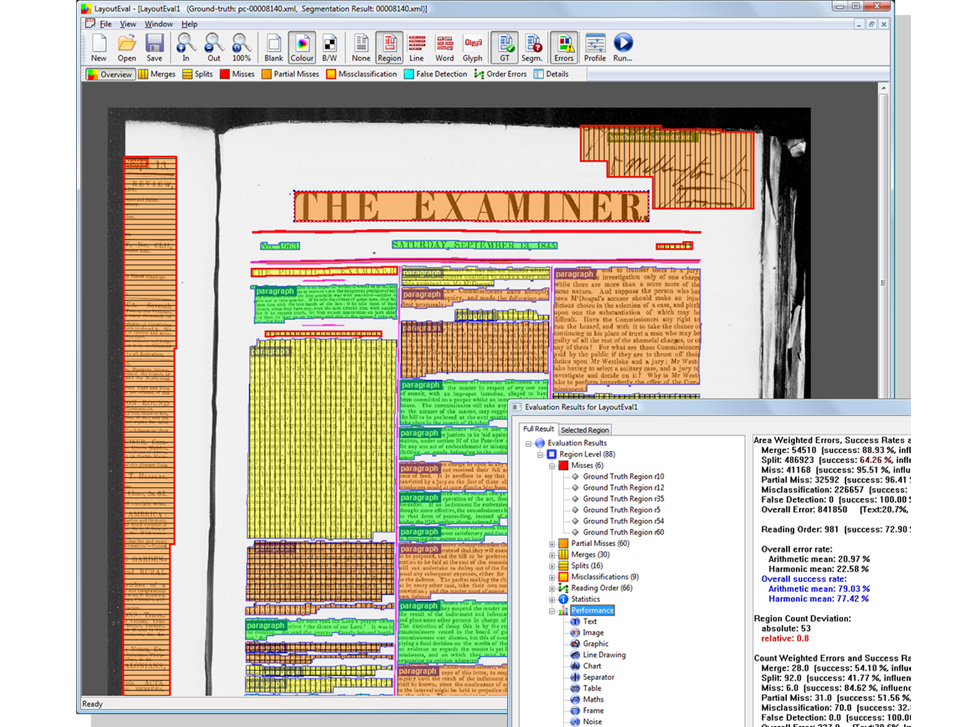Image resolution: width=977 pixels, height=727 pixels.
Task: Start evaluation with the Run icon
Action: pos(622,48)
